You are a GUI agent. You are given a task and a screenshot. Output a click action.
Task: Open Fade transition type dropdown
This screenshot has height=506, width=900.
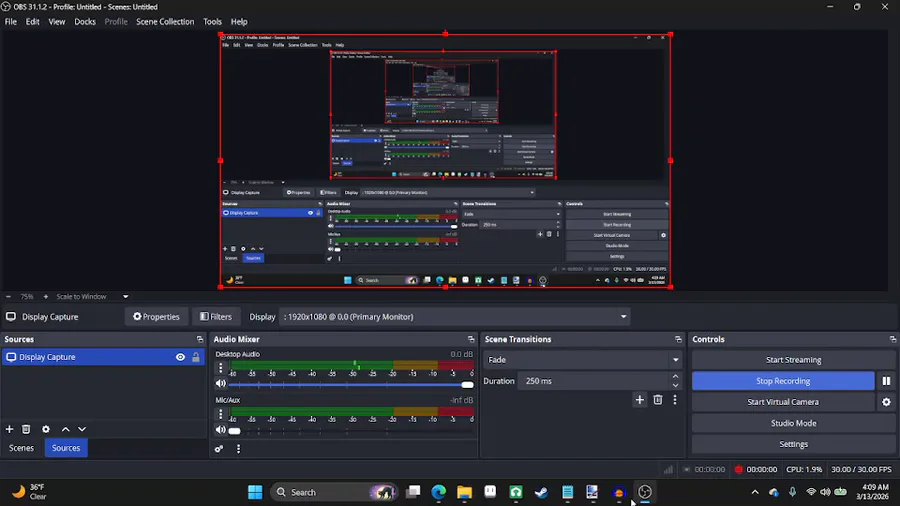click(583, 360)
